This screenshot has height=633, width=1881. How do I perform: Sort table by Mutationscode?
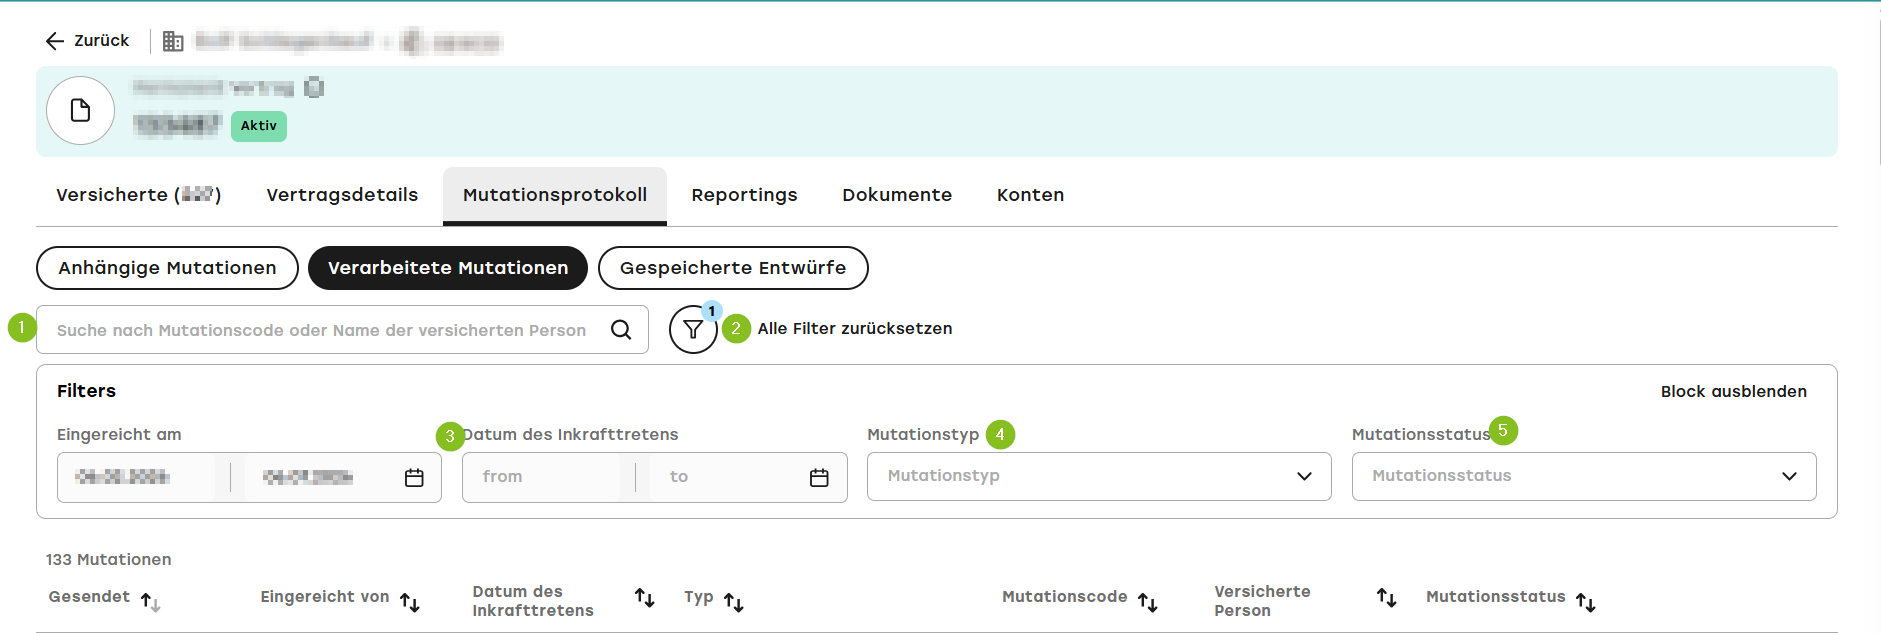(x=1148, y=602)
